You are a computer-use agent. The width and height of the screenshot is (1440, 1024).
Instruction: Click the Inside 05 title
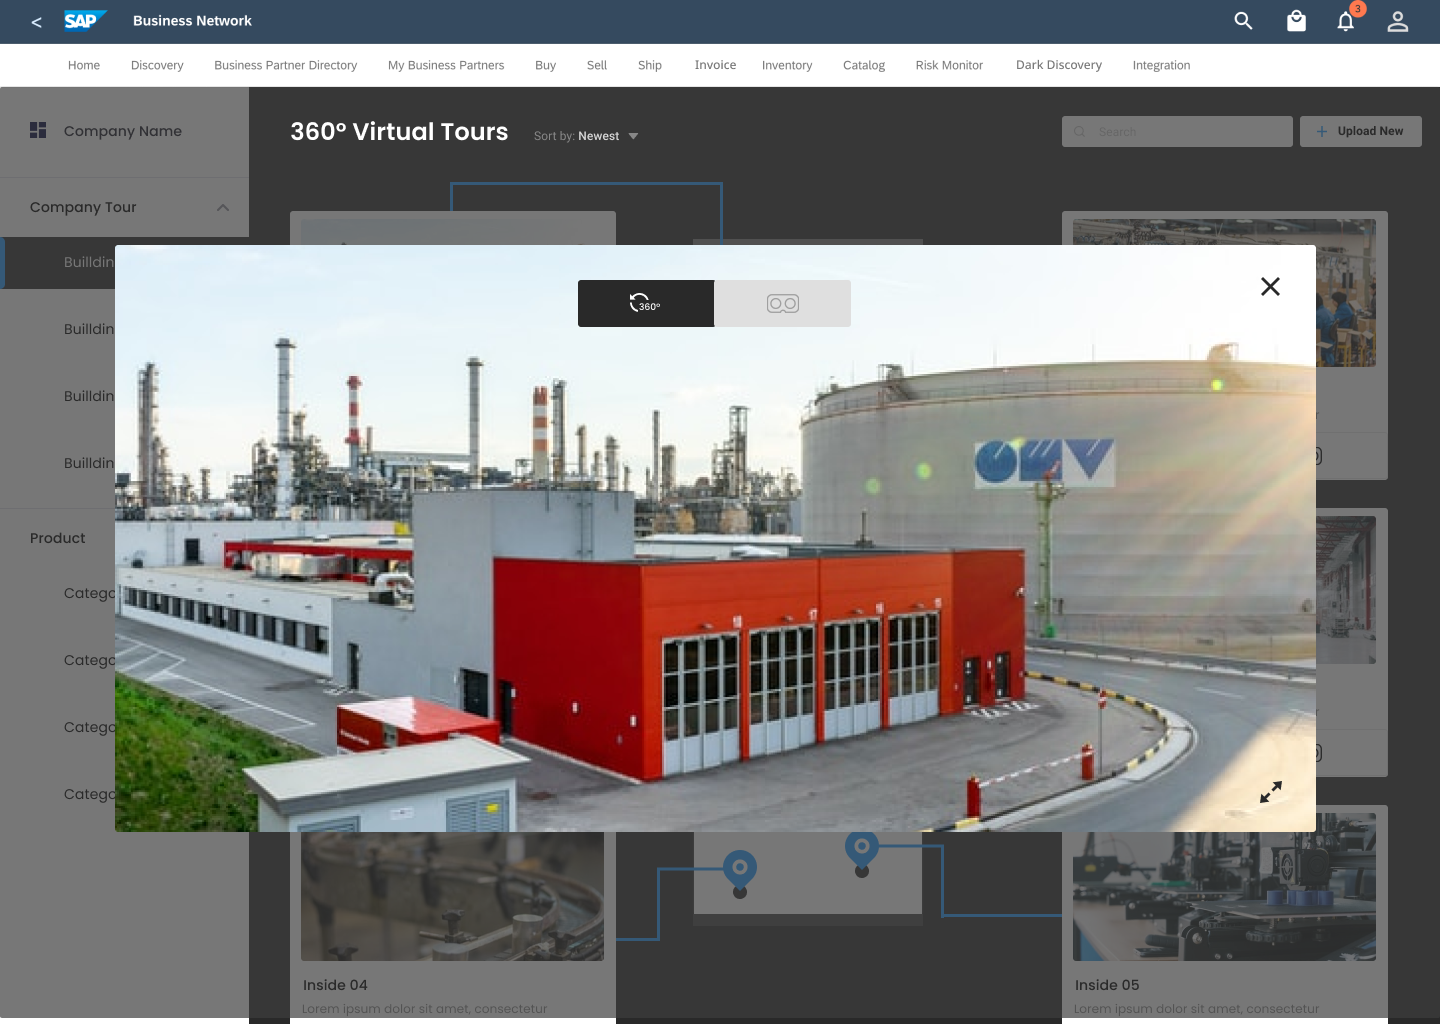coord(1107,985)
